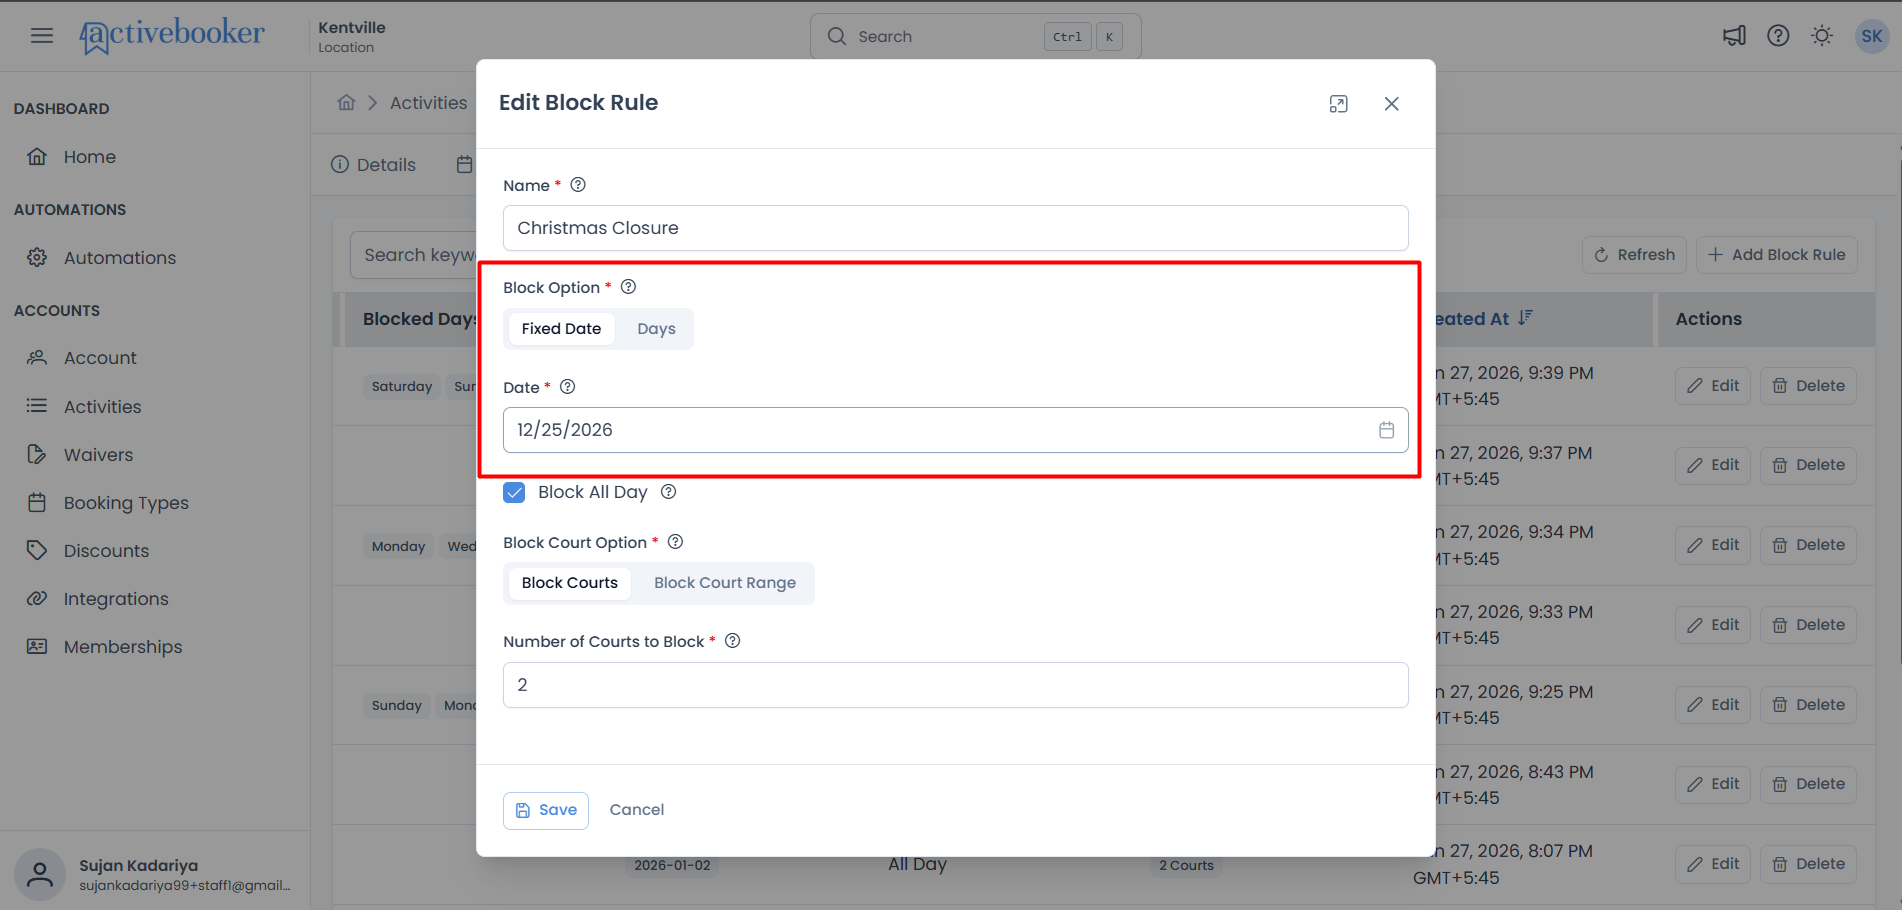Open Home in the sidebar

90,157
